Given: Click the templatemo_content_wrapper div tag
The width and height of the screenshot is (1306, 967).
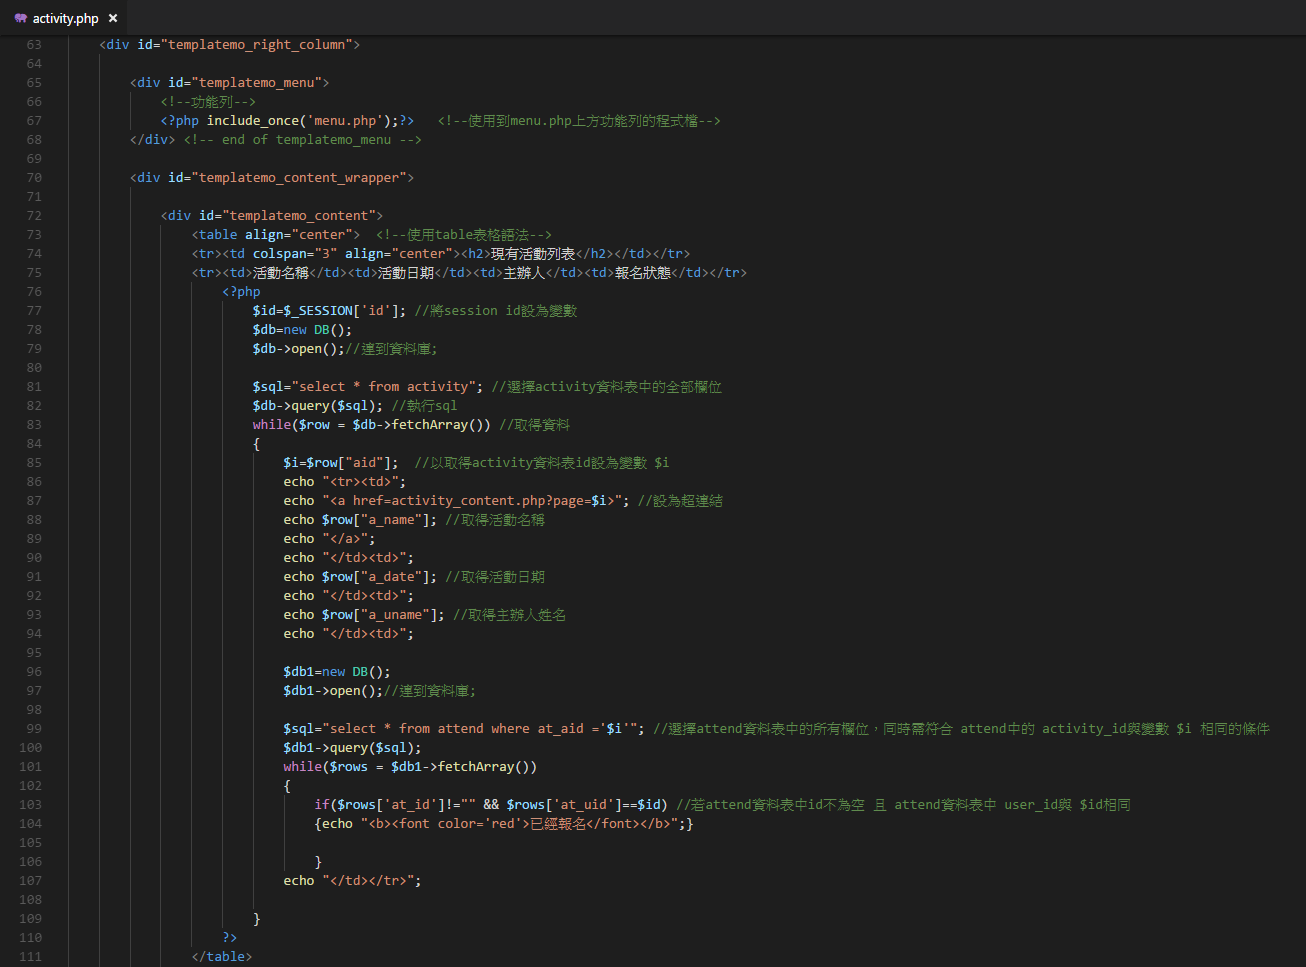Looking at the screenshot, I should (271, 178).
